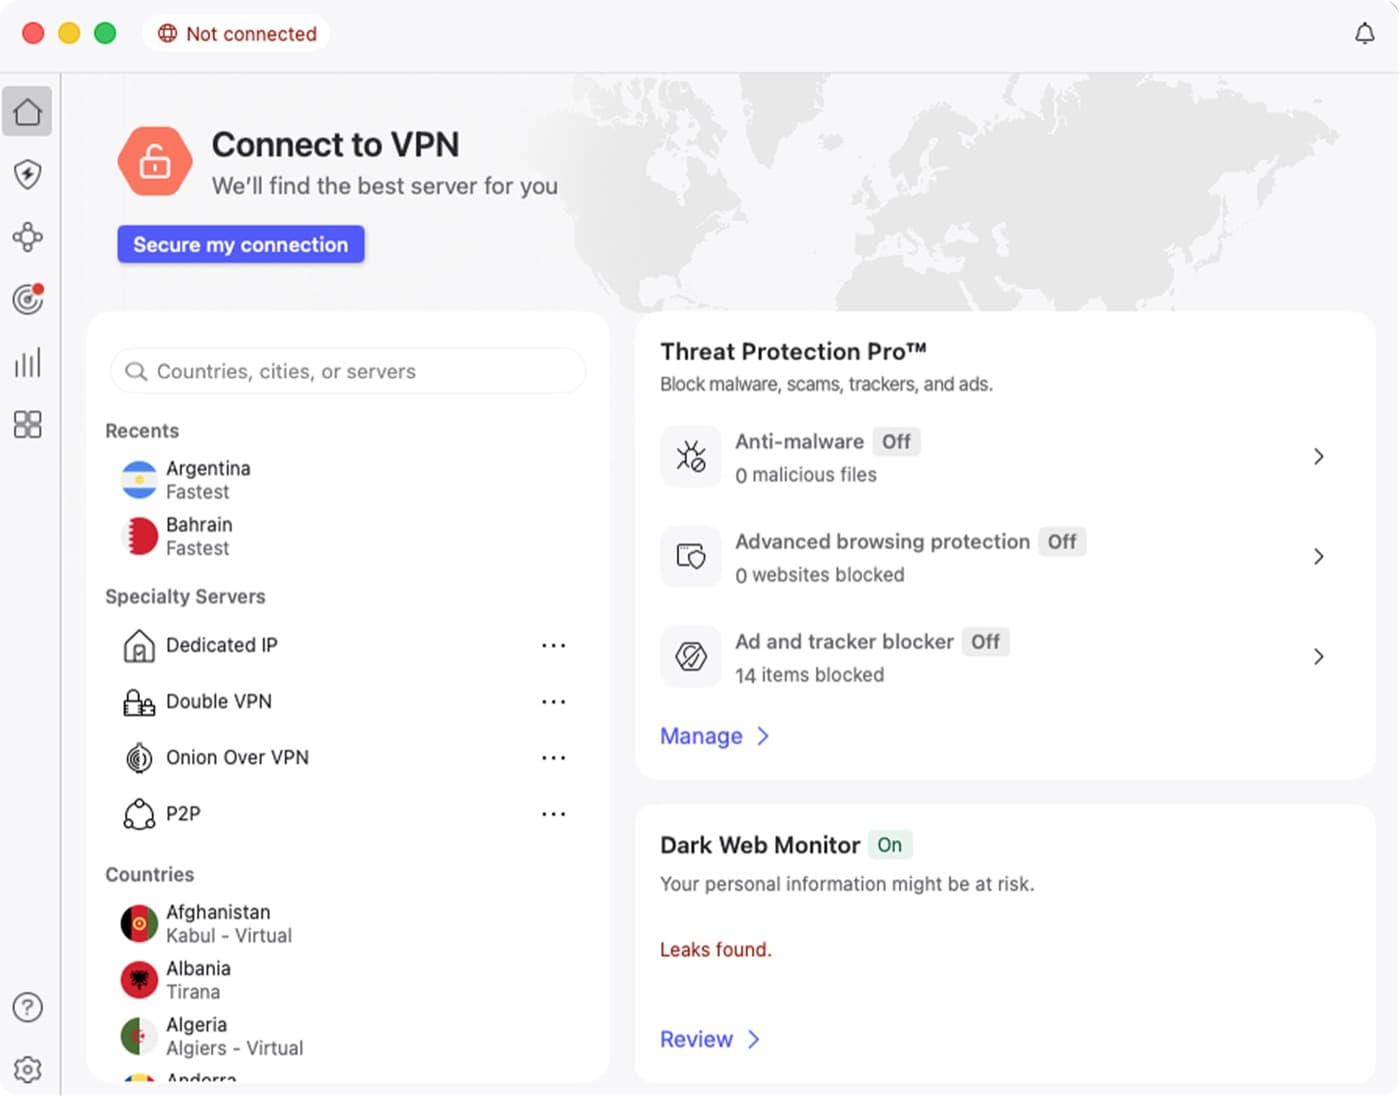Expand Ad and tracker blocker chevron
1400x1096 pixels.
pos(1319,656)
